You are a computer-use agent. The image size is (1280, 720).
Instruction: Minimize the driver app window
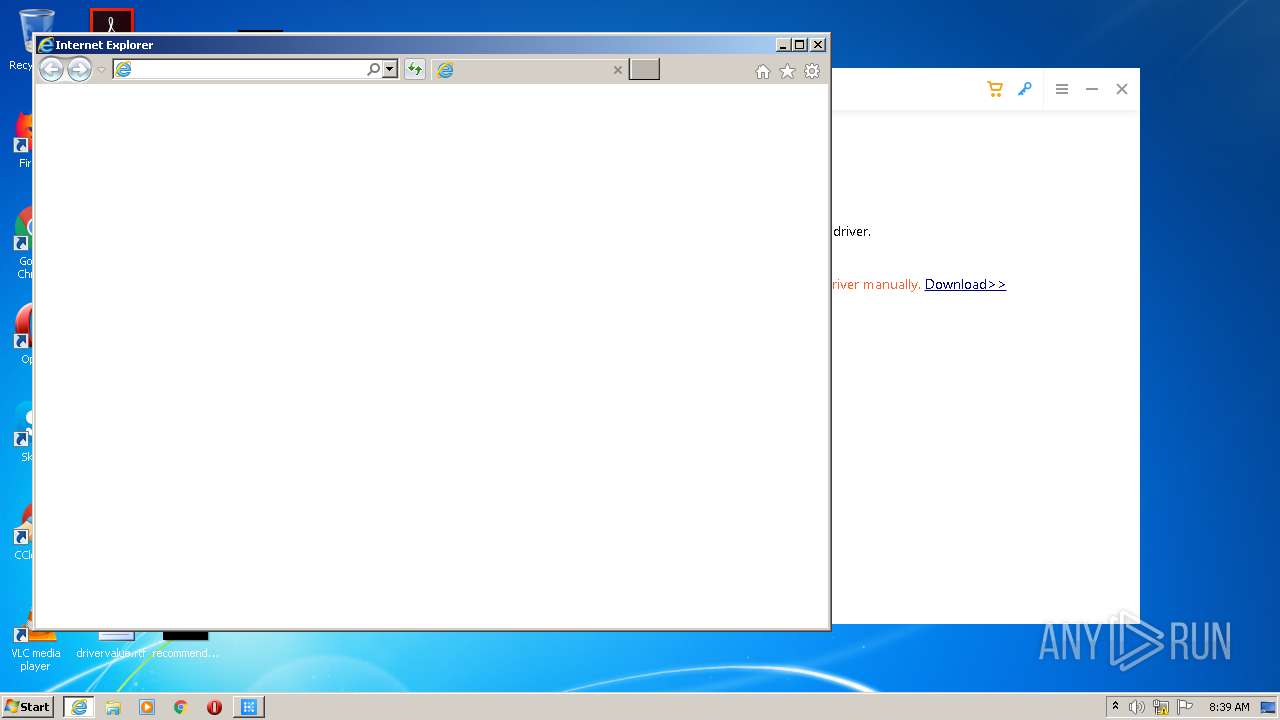coord(1092,89)
